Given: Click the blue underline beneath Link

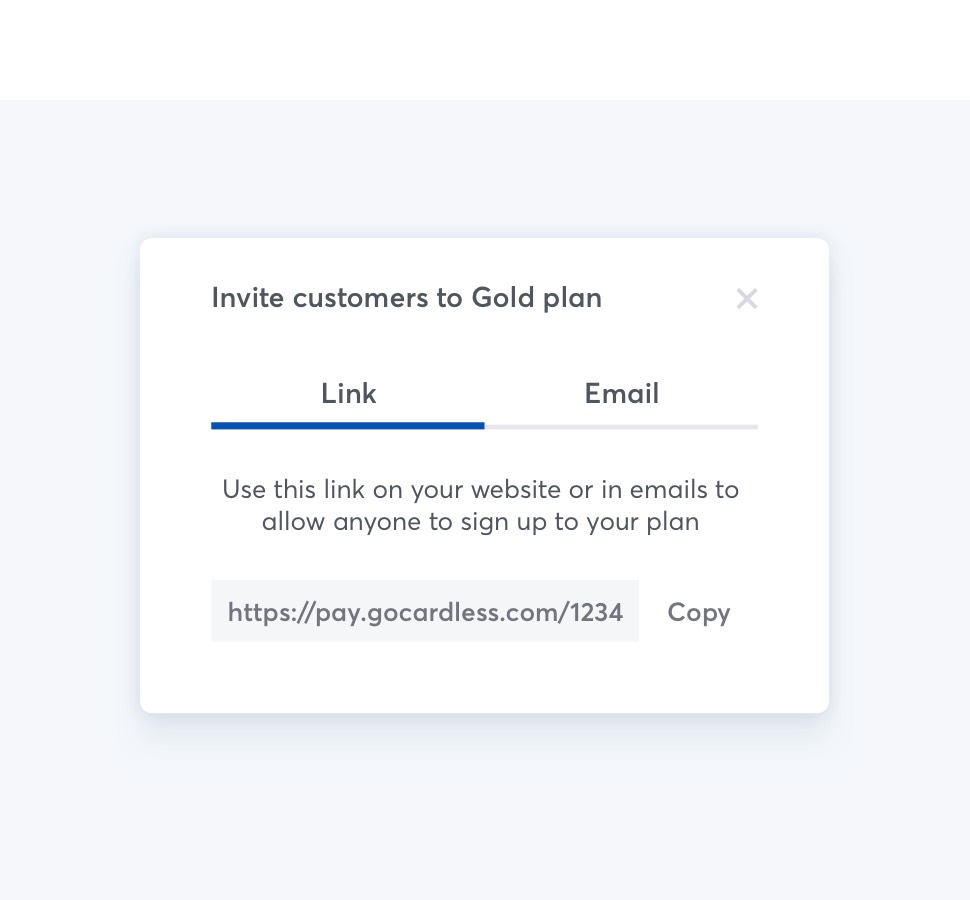Looking at the screenshot, I should point(348,426).
